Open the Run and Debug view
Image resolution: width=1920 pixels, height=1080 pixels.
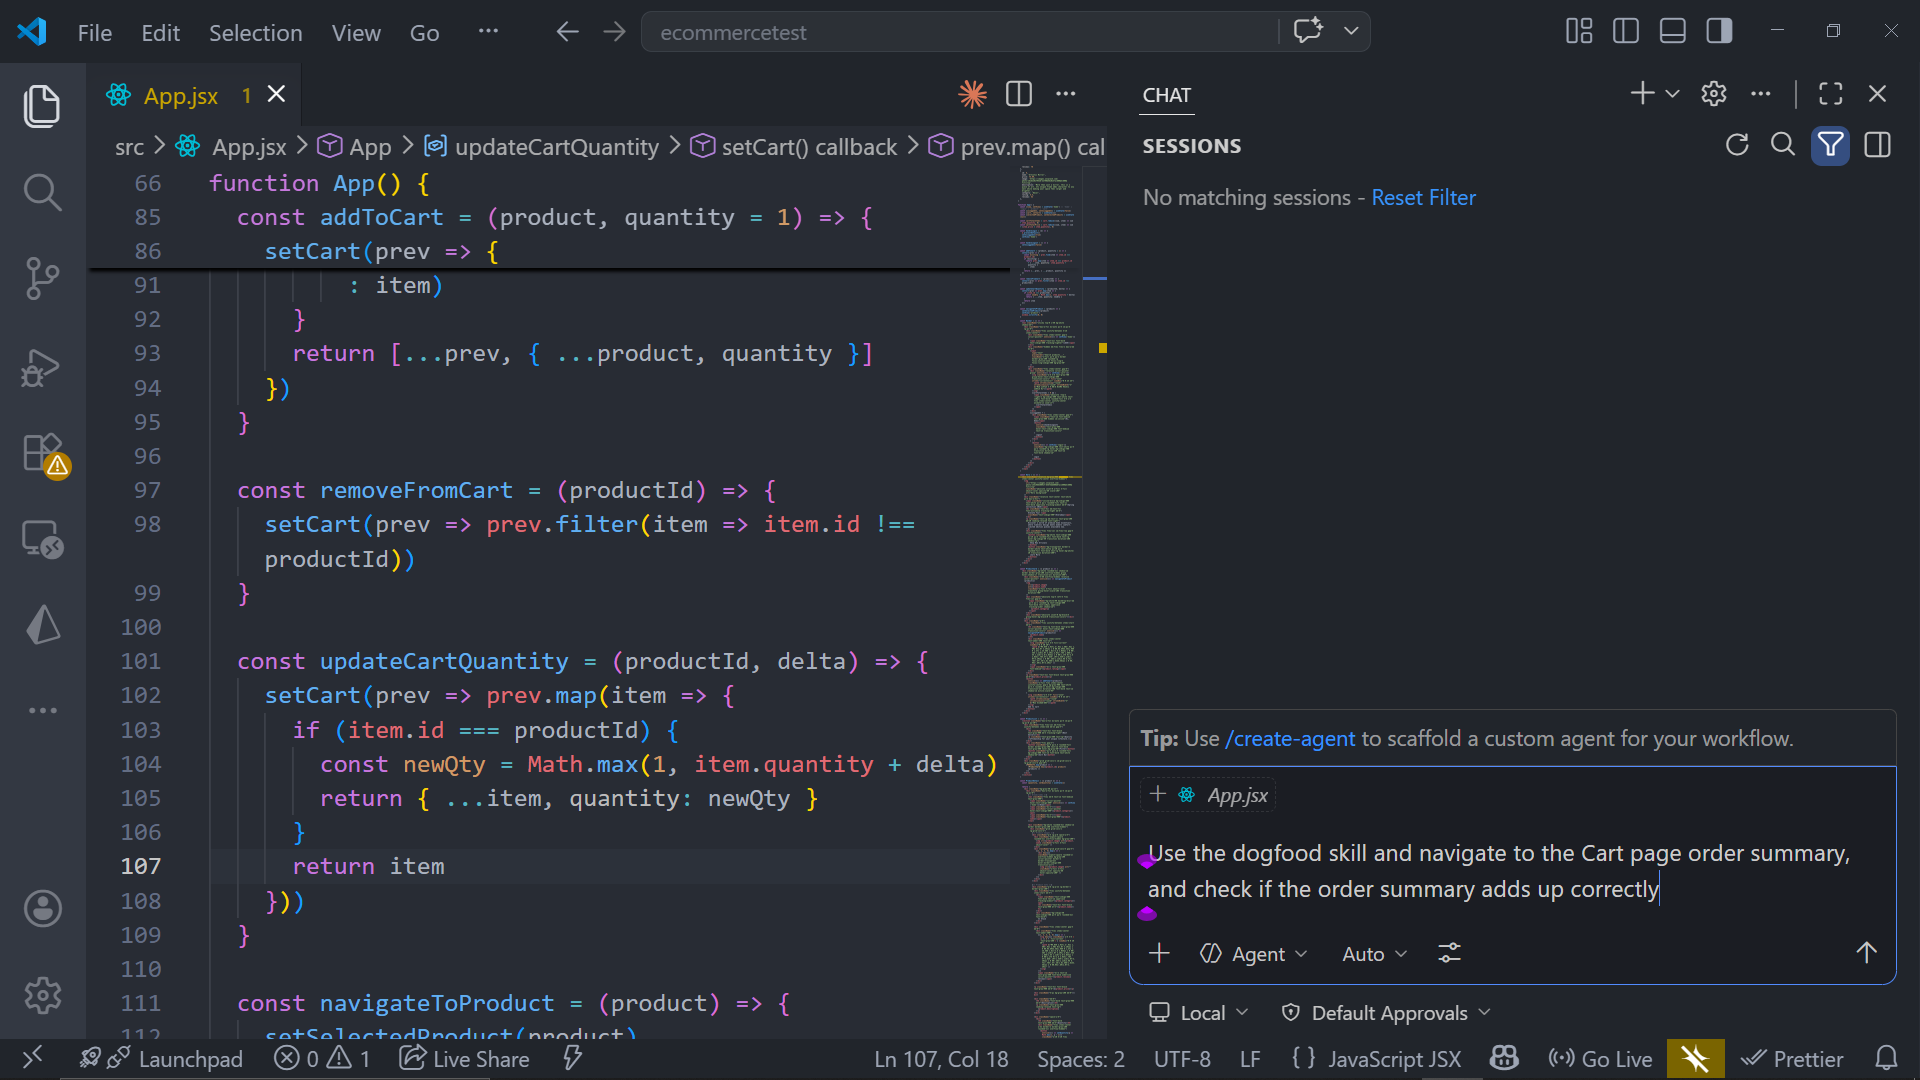(x=42, y=367)
